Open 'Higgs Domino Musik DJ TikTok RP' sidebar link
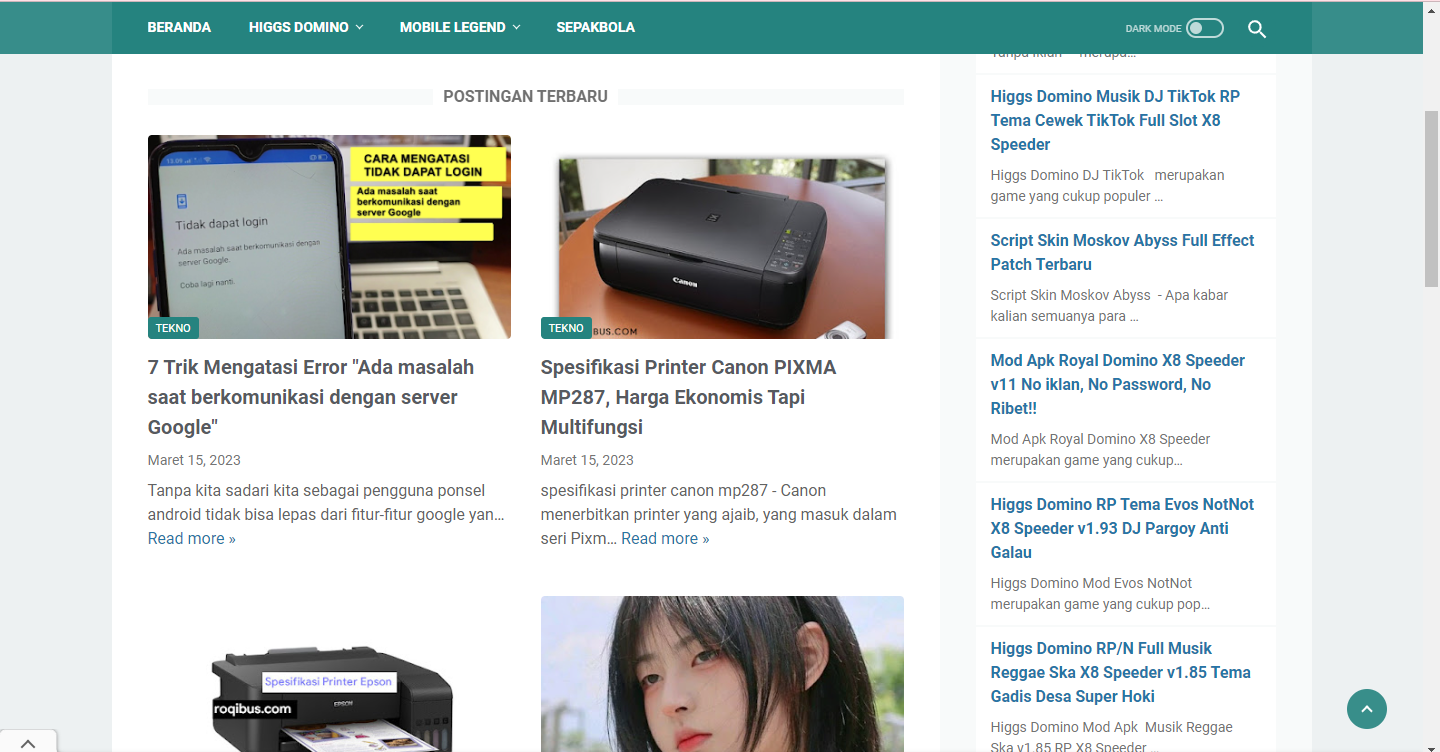The width and height of the screenshot is (1440, 752). [x=1115, y=120]
